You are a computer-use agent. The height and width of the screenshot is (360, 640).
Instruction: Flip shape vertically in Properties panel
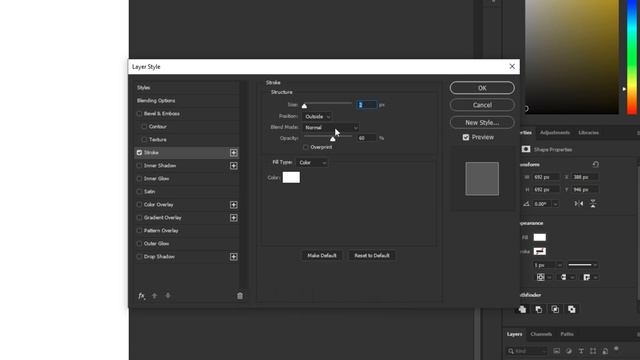pos(593,203)
